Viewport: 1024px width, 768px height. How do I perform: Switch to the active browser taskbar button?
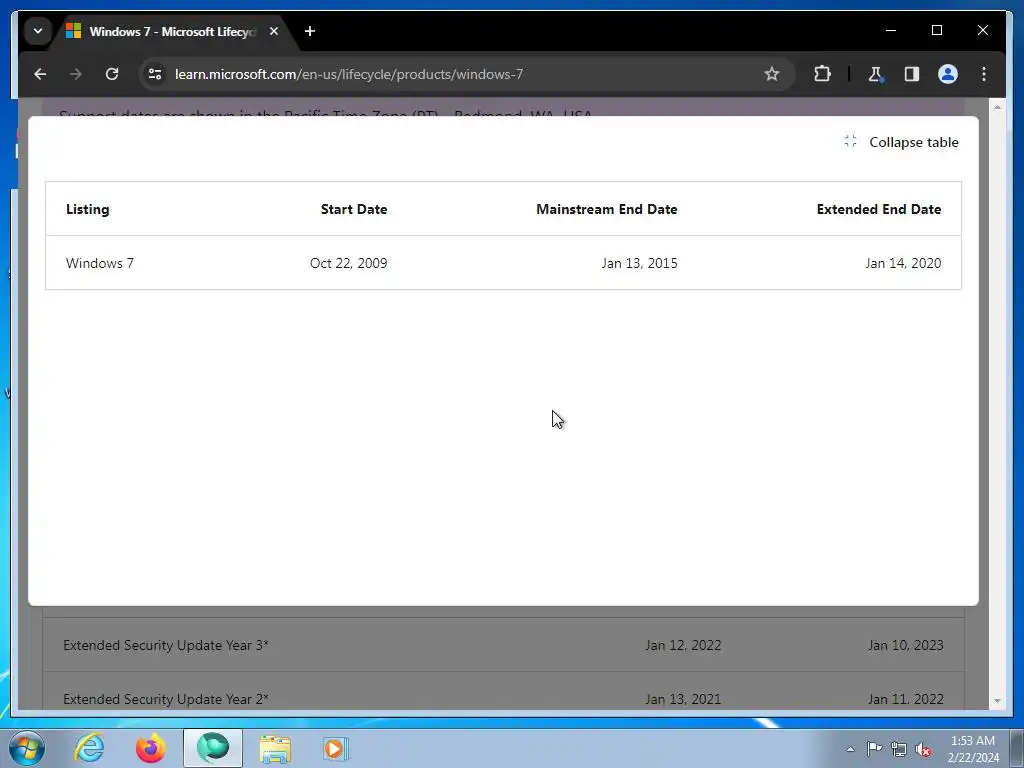click(x=213, y=748)
